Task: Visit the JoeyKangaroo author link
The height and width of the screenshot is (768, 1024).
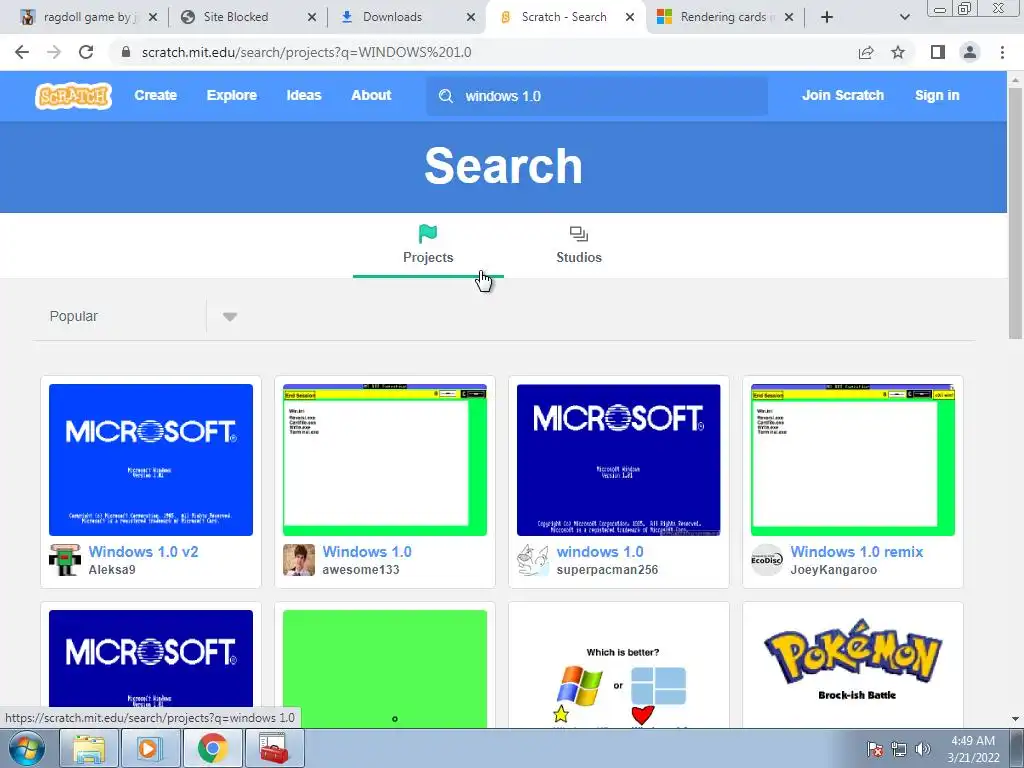Action: point(833,569)
